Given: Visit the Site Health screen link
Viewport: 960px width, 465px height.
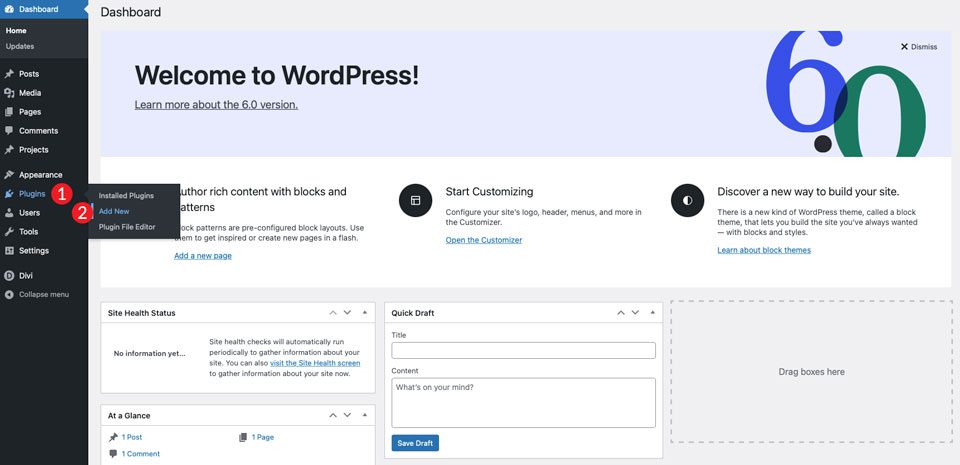Looking at the screenshot, I should click(x=315, y=363).
